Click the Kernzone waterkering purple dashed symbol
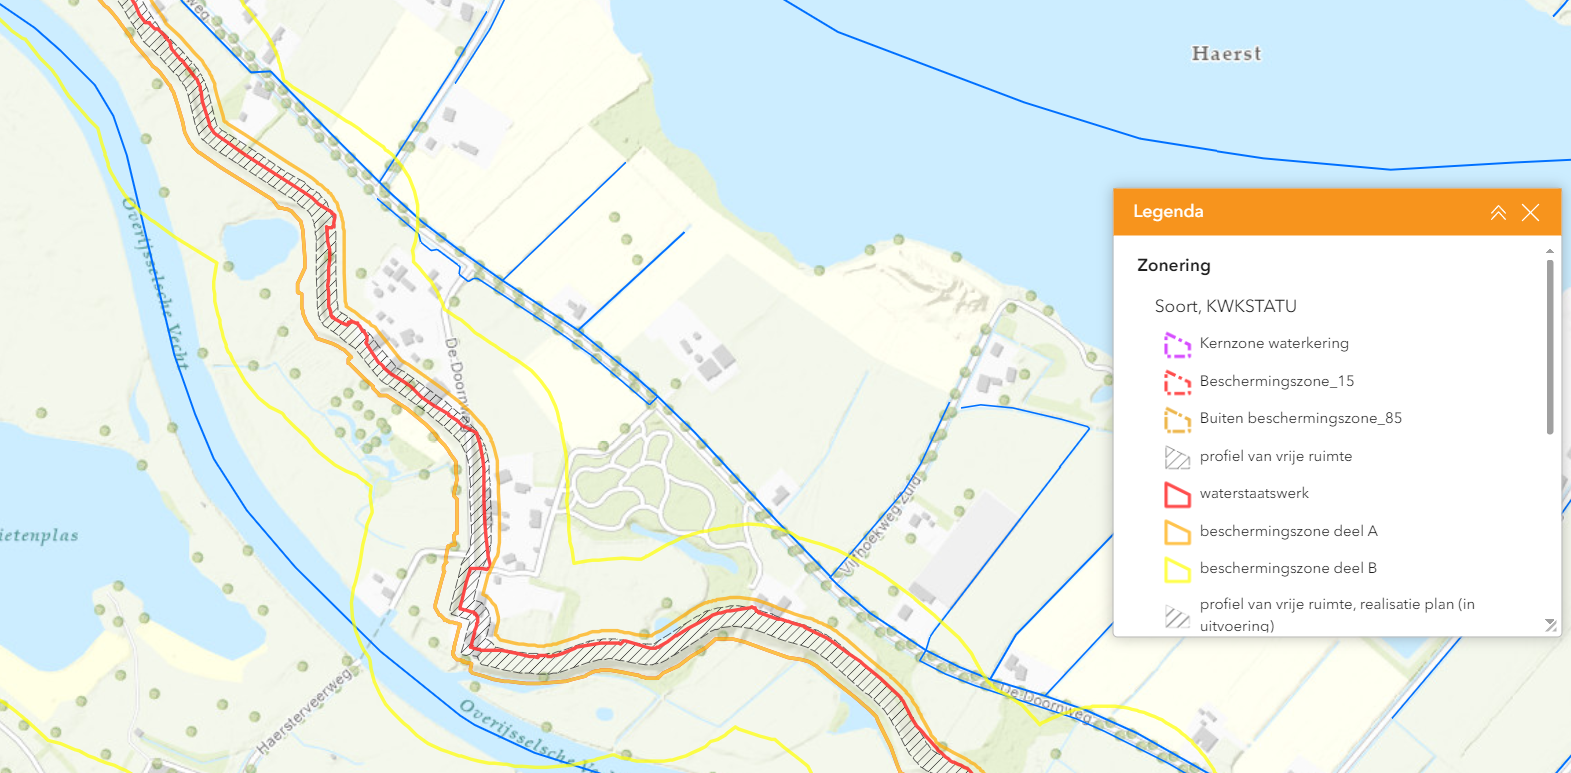The height and width of the screenshot is (773, 1571). point(1177,345)
